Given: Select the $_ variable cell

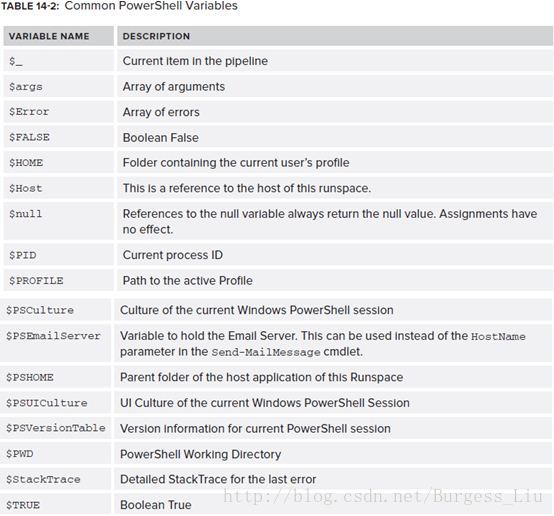Looking at the screenshot, I should [59, 61].
